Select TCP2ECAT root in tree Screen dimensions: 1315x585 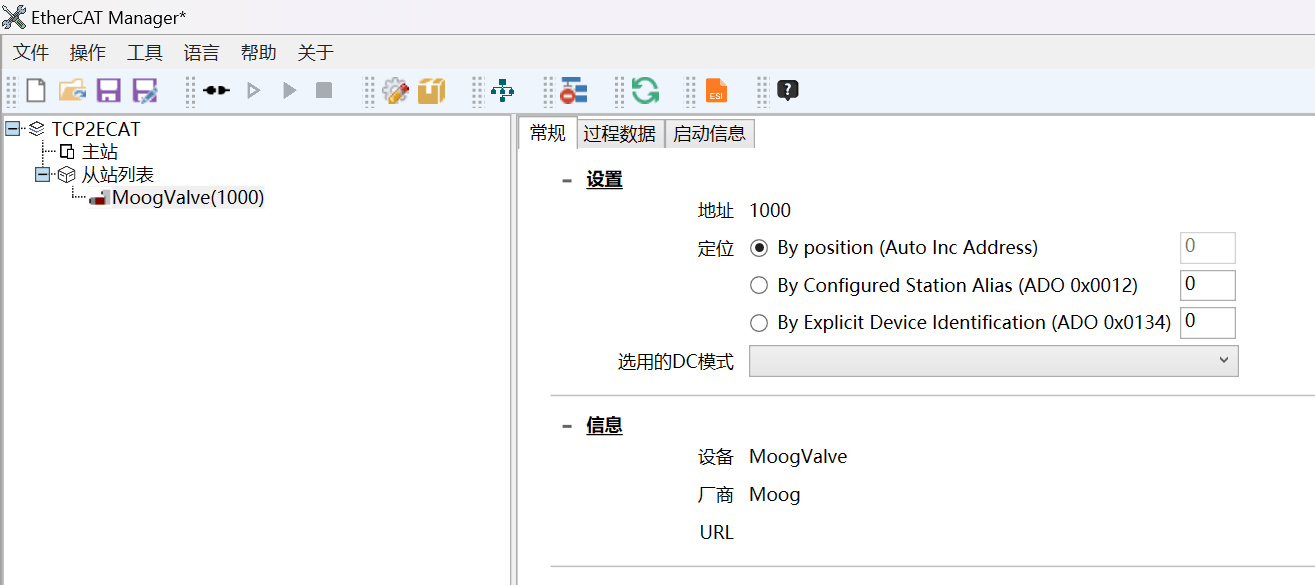pyautogui.click(x=96, y=129)
